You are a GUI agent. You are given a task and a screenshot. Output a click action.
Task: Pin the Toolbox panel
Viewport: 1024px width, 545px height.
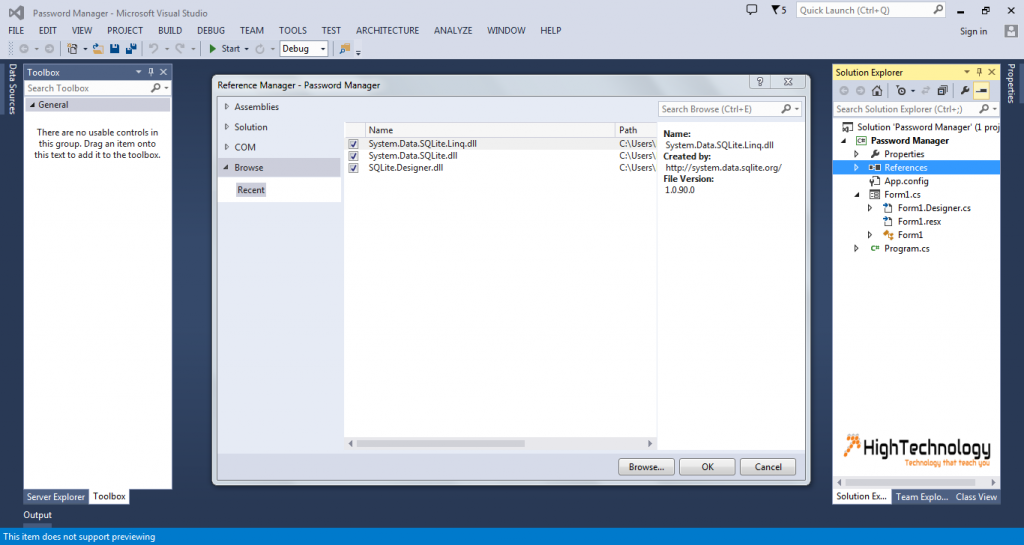point(151,72)
